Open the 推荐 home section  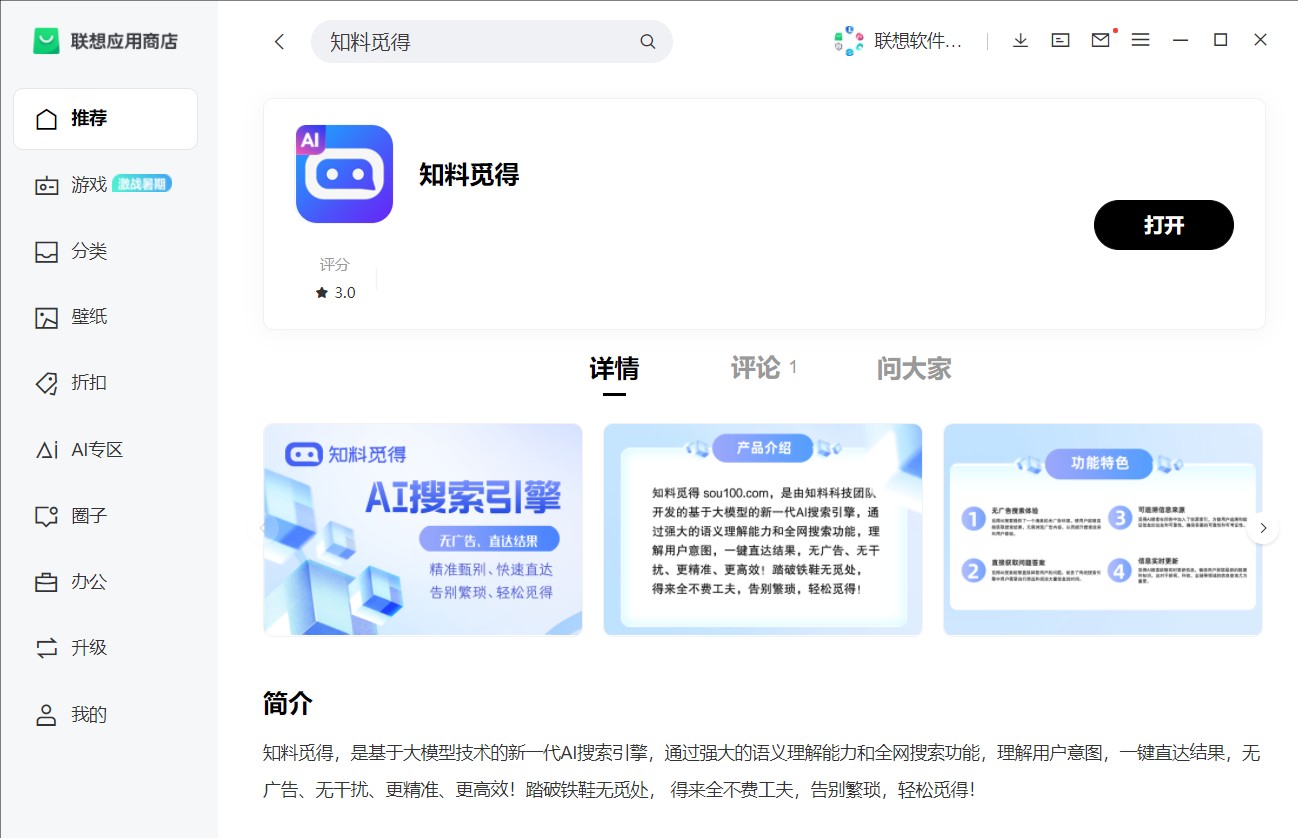105,119
